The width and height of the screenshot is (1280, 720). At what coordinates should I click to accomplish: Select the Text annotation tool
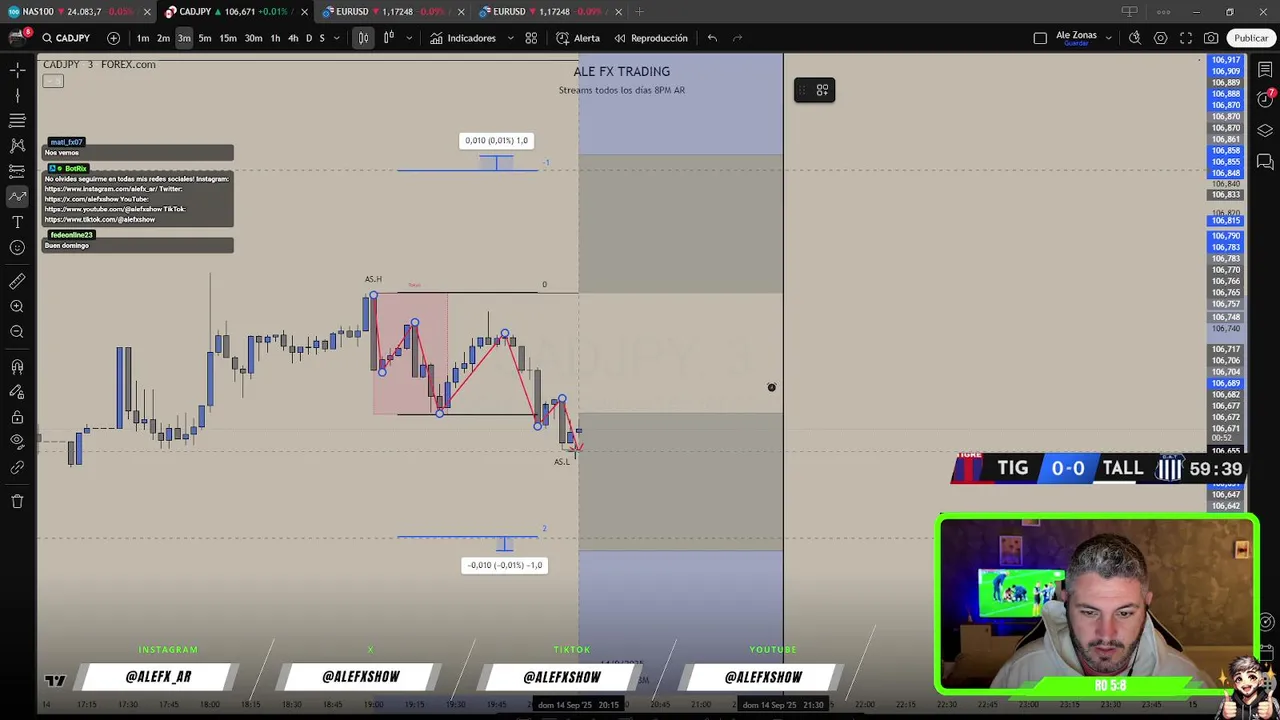click(x=17, y=222)
